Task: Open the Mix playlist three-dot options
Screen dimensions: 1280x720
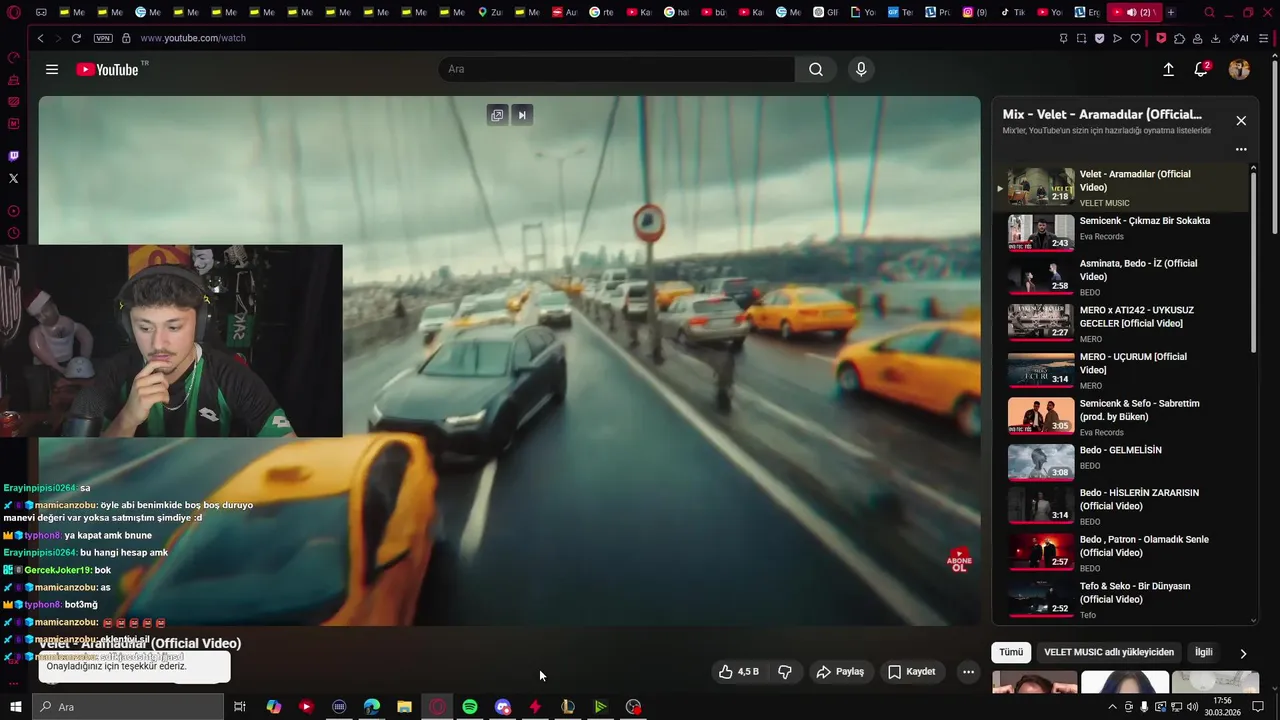Action: 1241,149
